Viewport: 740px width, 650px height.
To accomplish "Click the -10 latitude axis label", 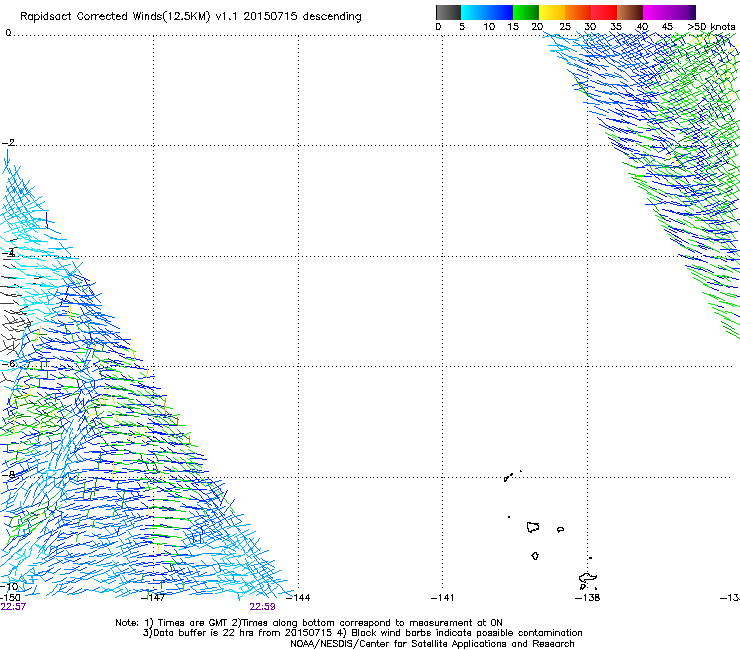I will tap(9, 586).
